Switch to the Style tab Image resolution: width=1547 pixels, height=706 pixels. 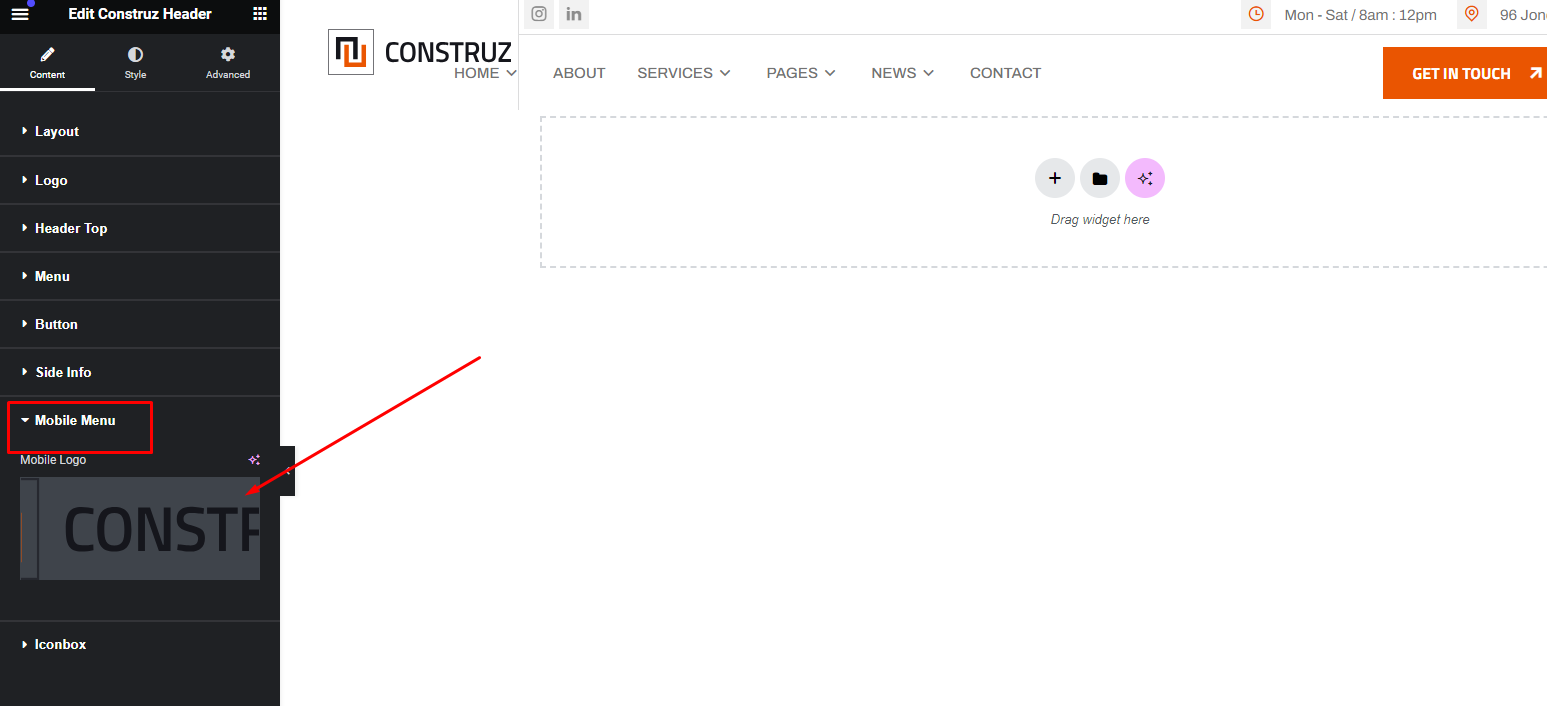point(135,62)
